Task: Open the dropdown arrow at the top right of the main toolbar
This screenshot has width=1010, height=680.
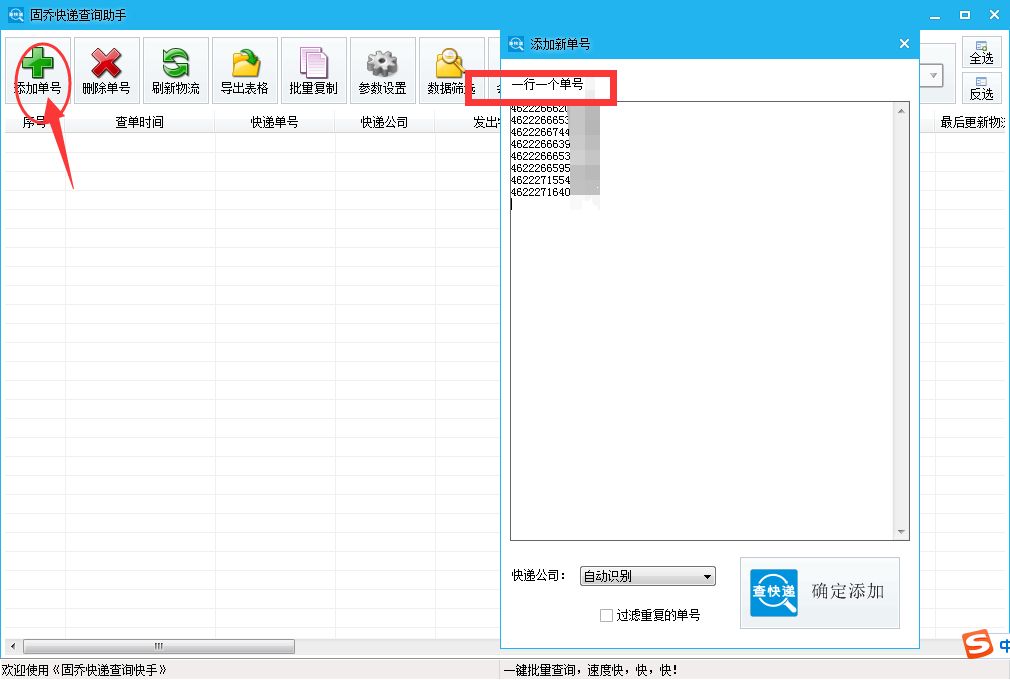Action: pyautogui.click(x=933, y=75)
